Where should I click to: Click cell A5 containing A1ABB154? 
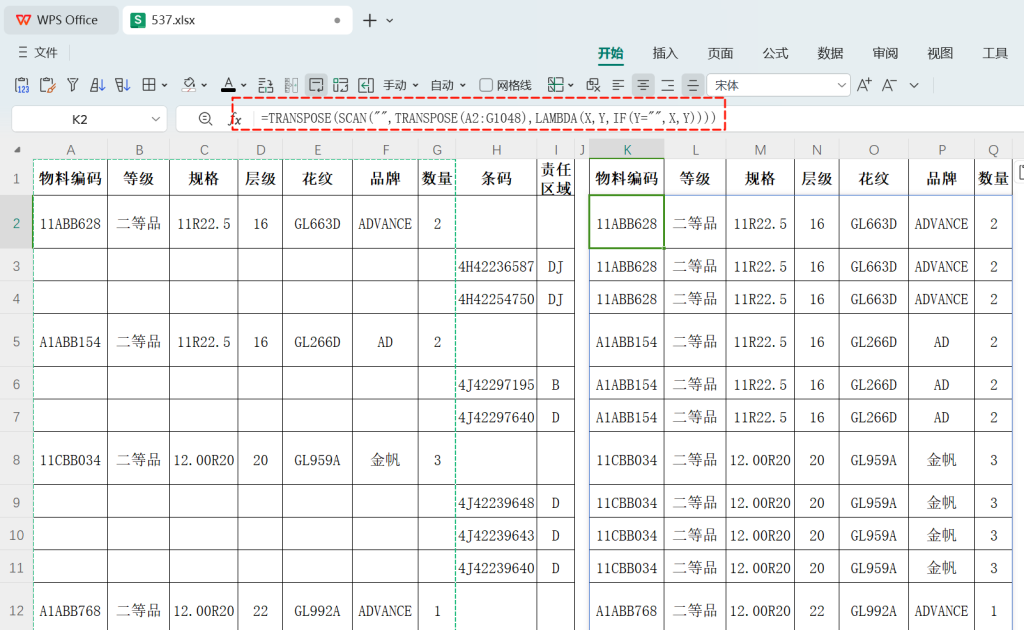70,341
